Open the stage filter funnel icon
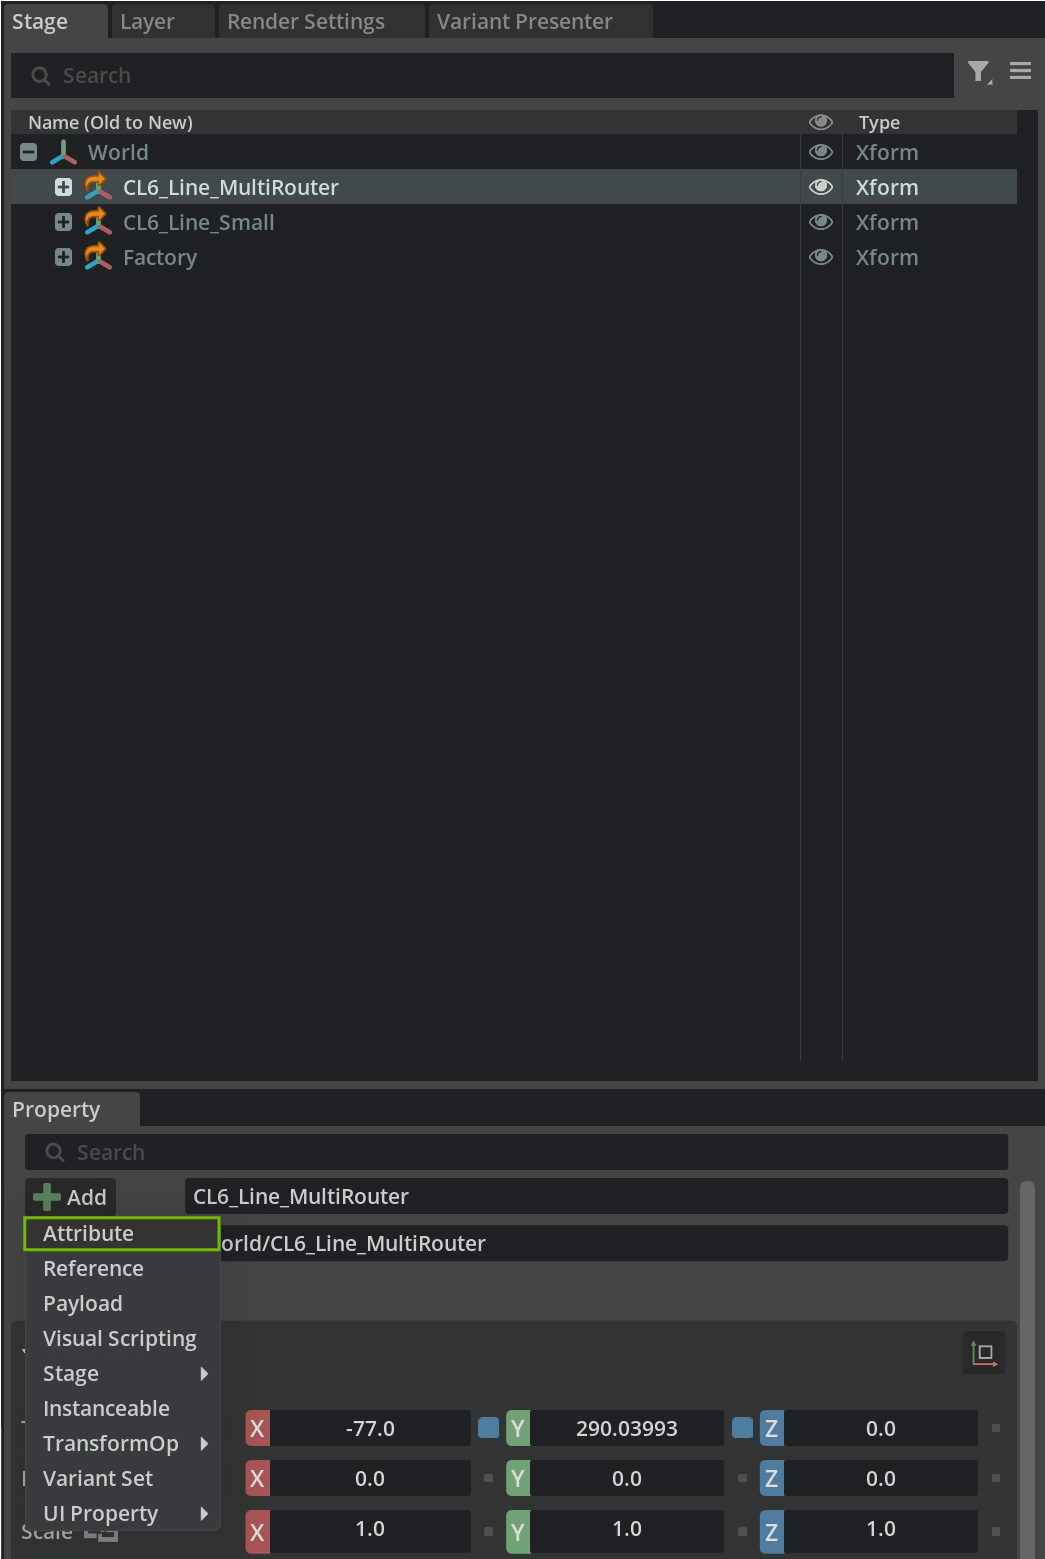Screen dimensions: 1045x1559 tap(979, 72)
